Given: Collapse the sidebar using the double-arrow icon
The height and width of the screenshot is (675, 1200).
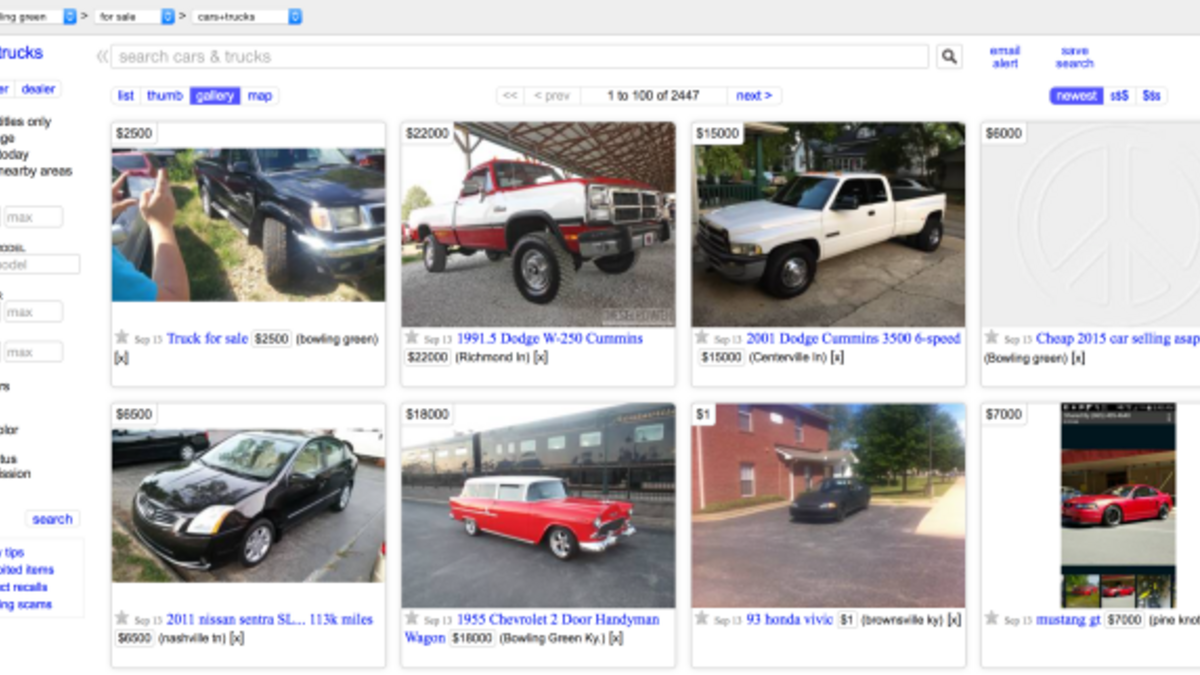Looking at the screenshot, I should (x=101, y=57).
